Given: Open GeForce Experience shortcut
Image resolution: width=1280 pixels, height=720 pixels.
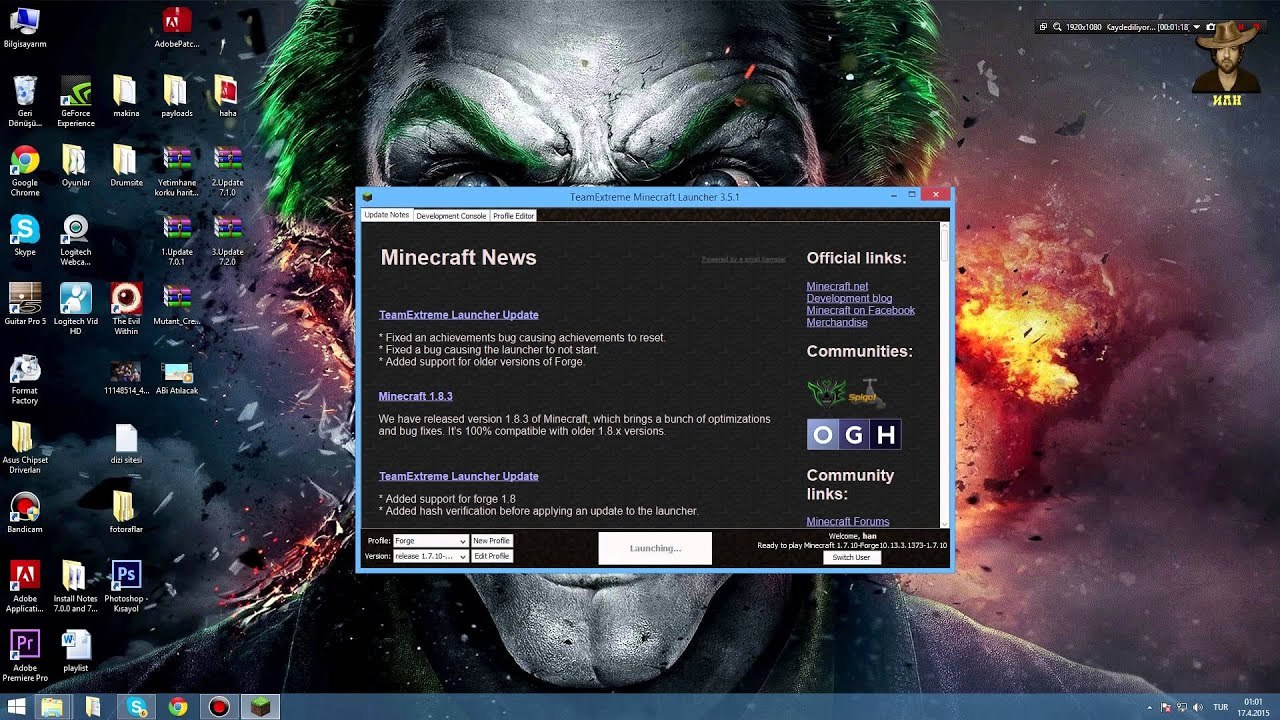Looking at the screenshot, I should (76, 101).
